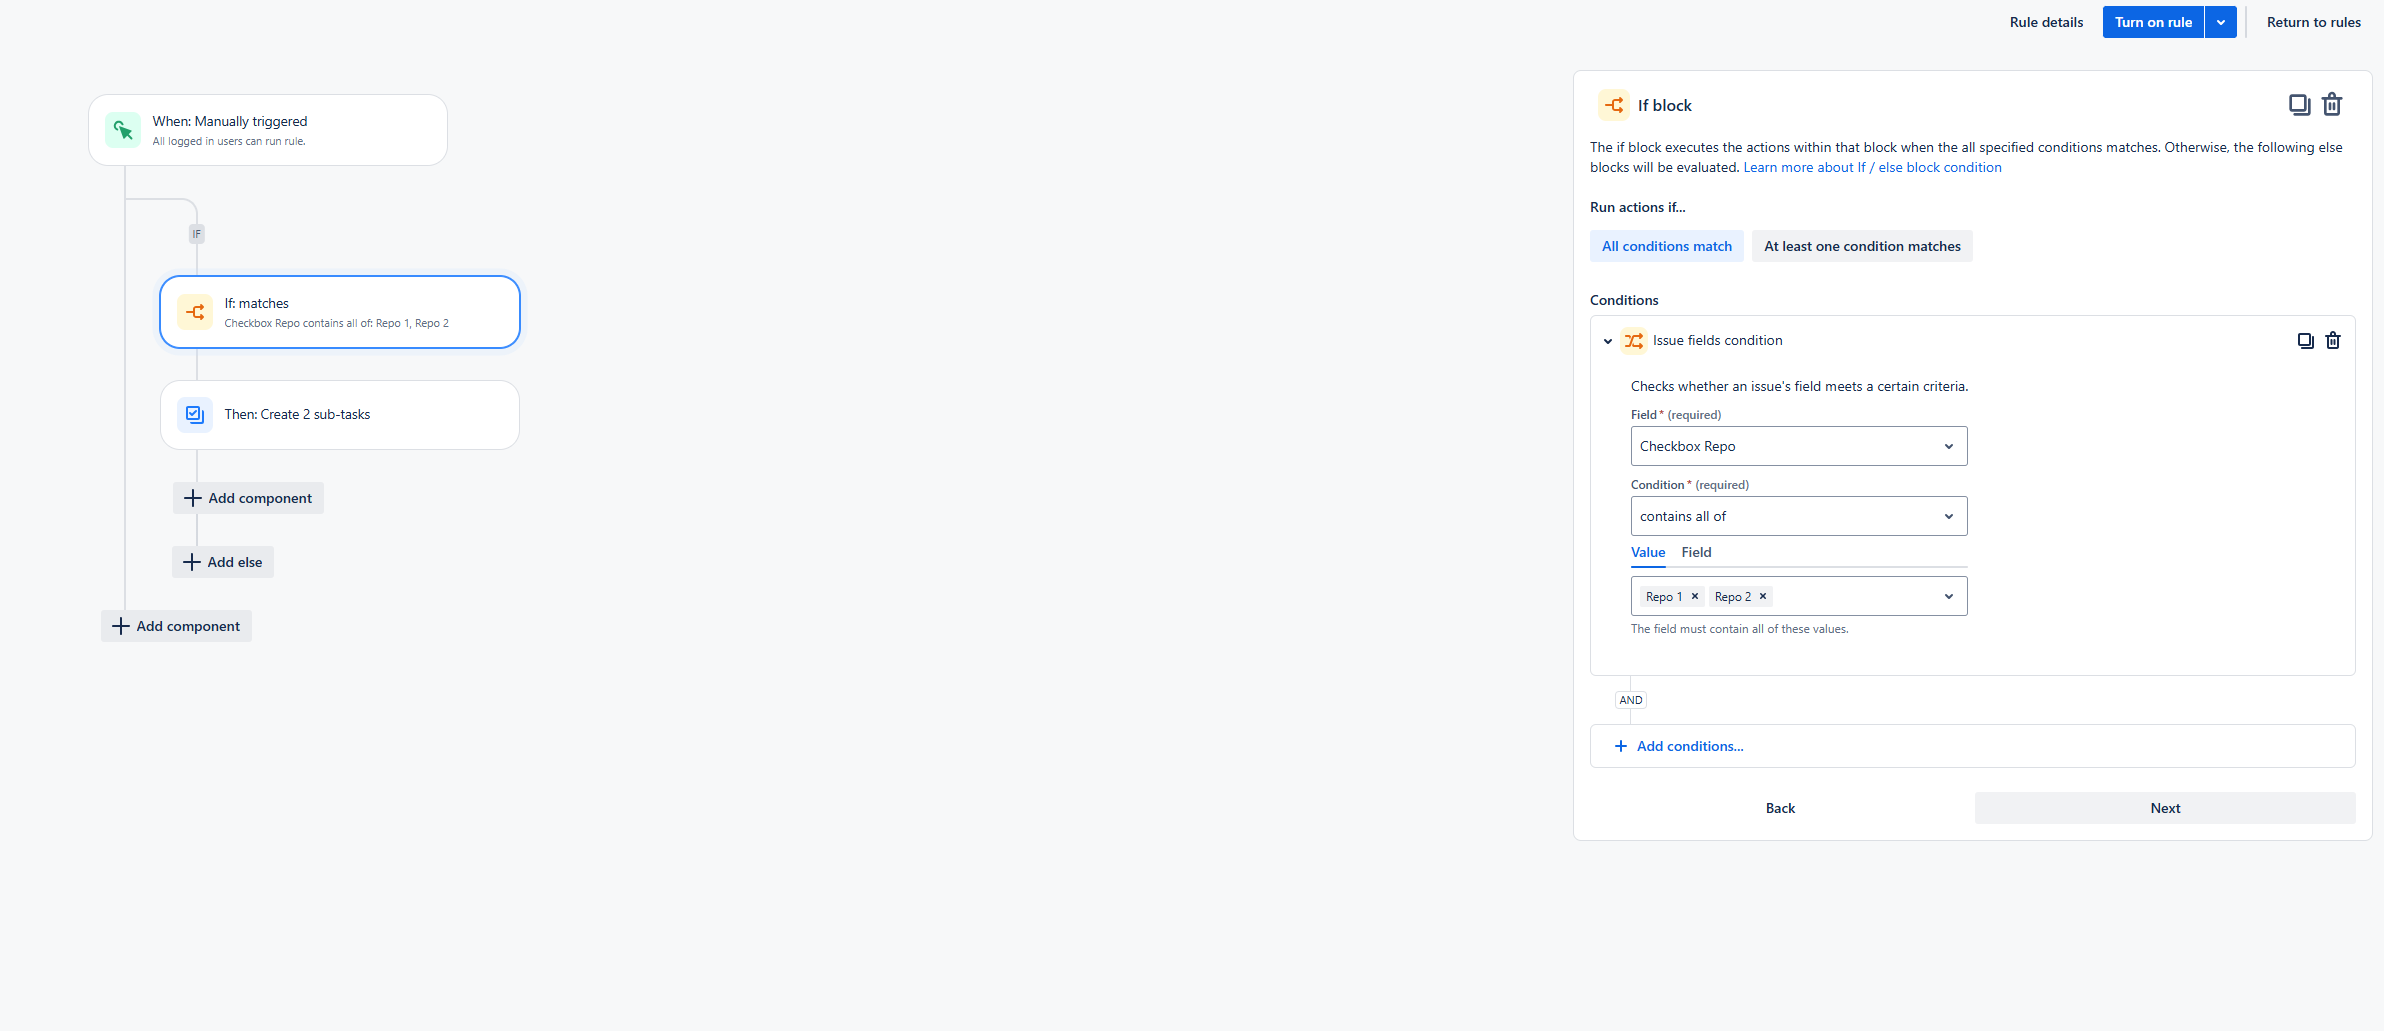Image resolution: width=2384 pixels, height=1031 pixels.
Task: Click the sub-tasks icon on Then block
Action: point(194,414)
